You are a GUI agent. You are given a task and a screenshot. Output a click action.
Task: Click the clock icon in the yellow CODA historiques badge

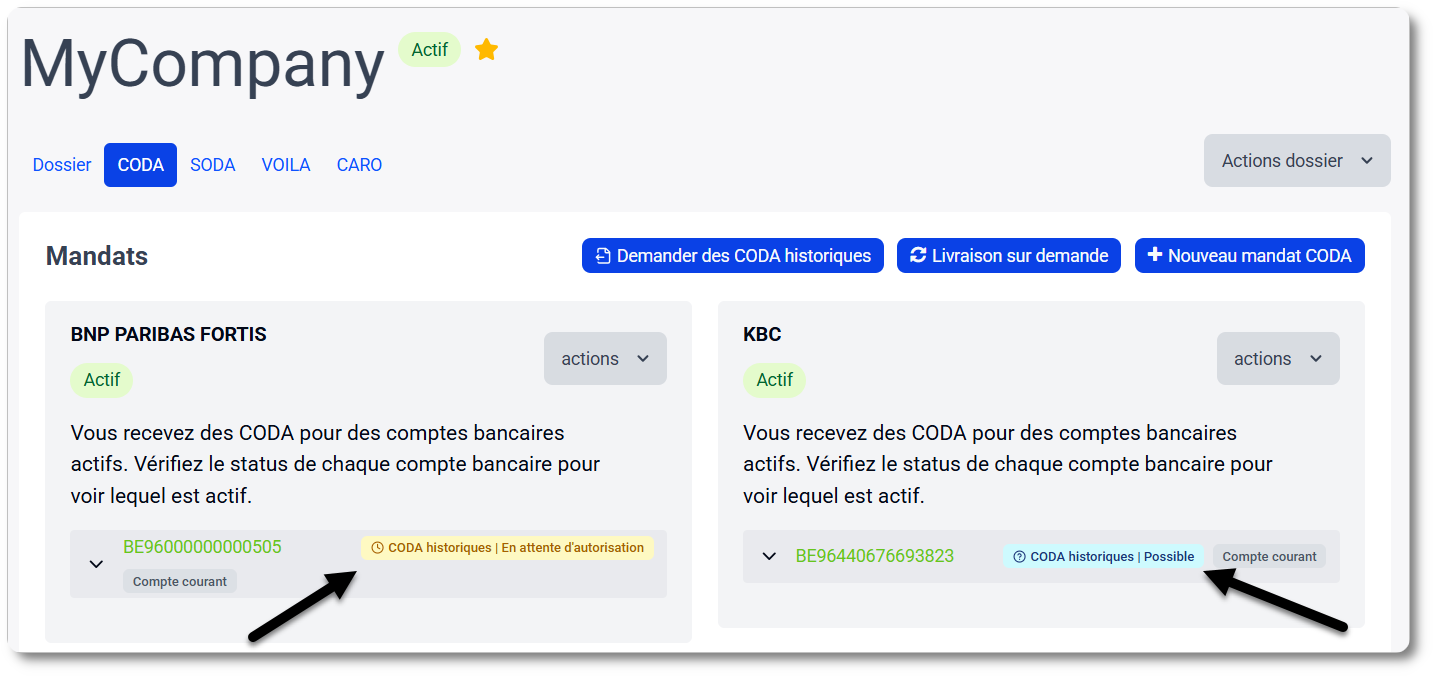click(378, 547)
